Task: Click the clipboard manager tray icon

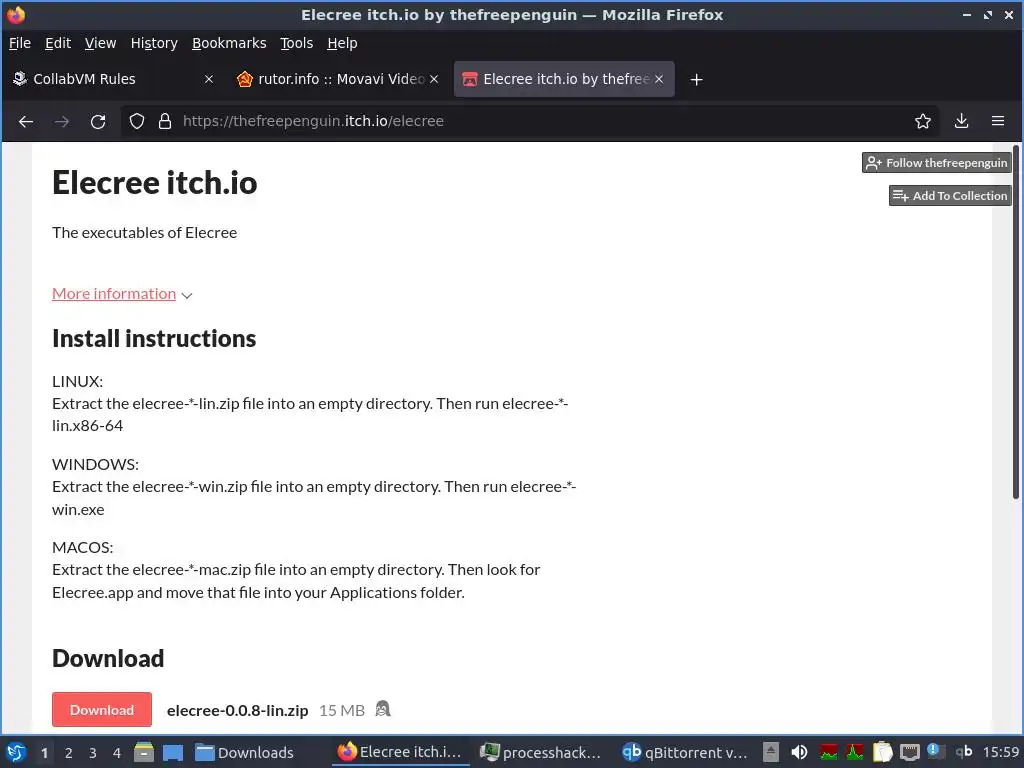Action: coord(882,752)
